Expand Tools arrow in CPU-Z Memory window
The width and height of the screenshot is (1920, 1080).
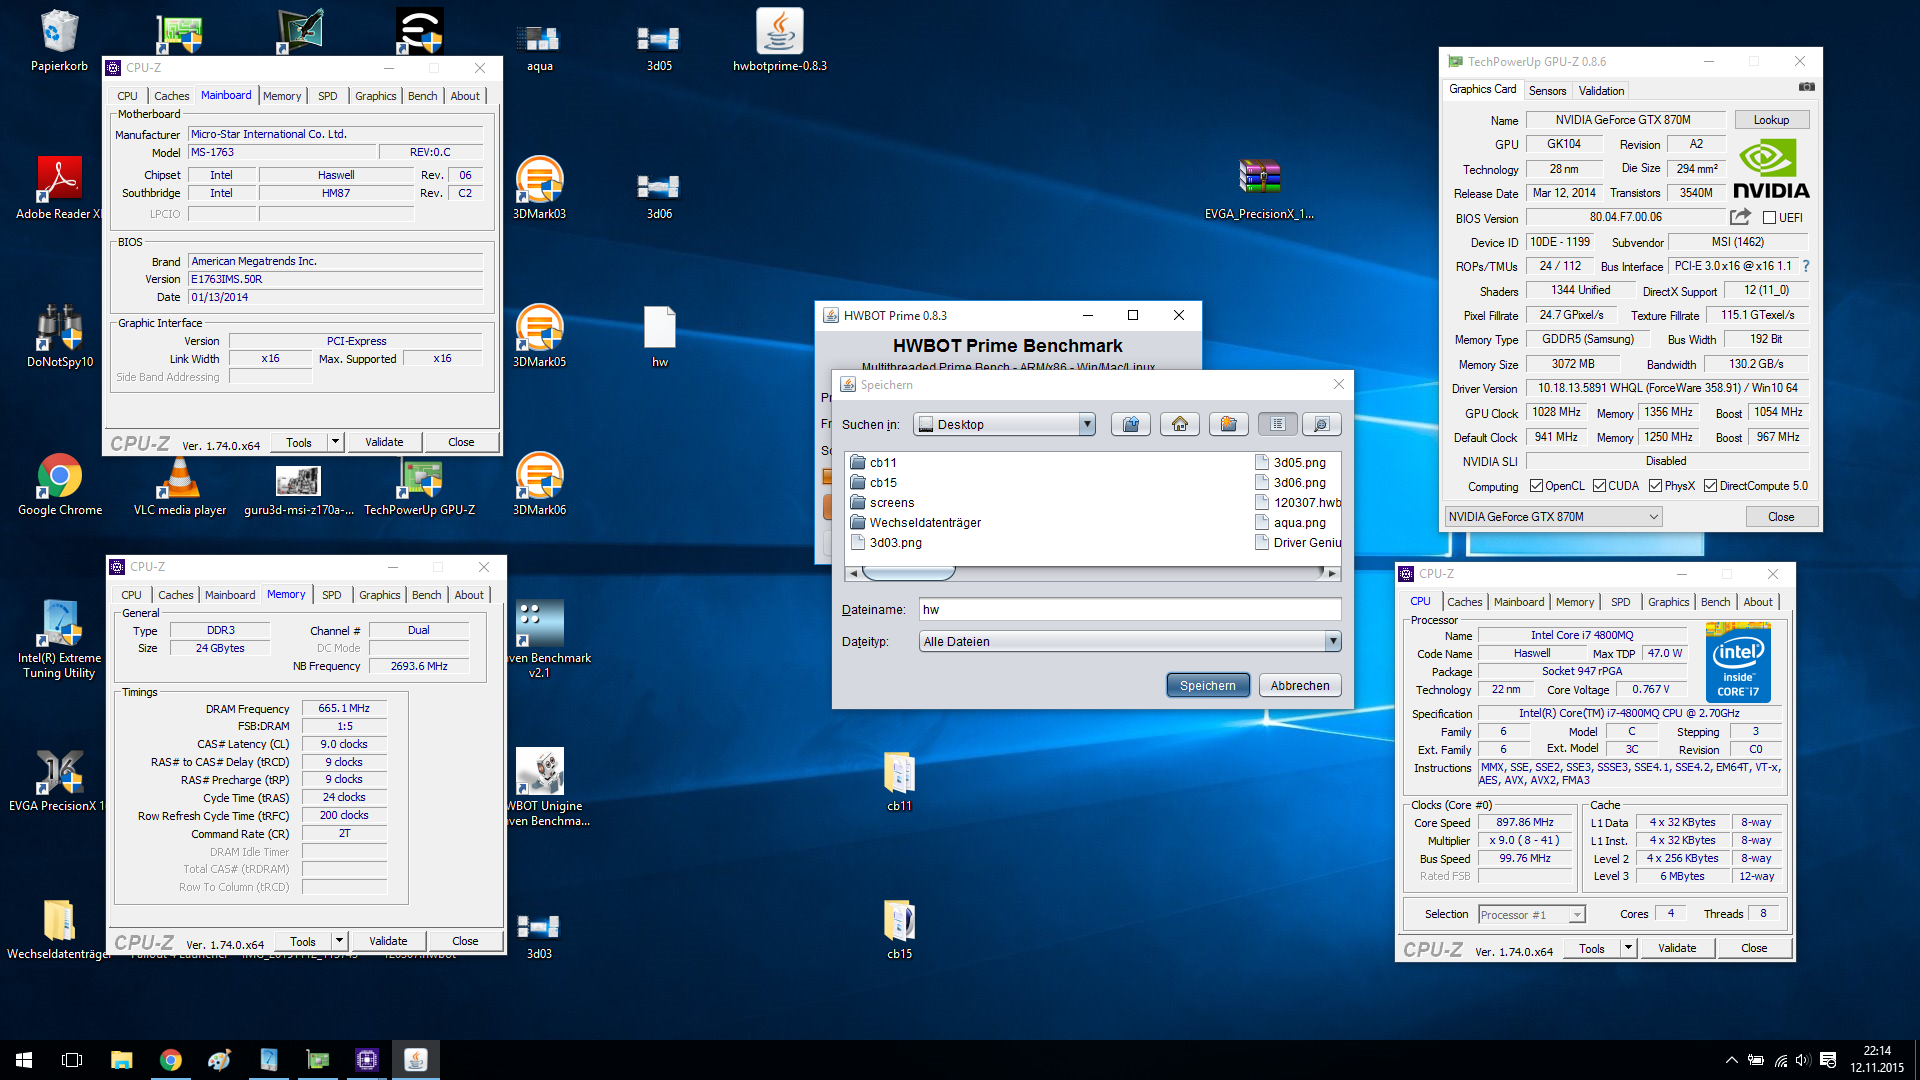(340, 941)
